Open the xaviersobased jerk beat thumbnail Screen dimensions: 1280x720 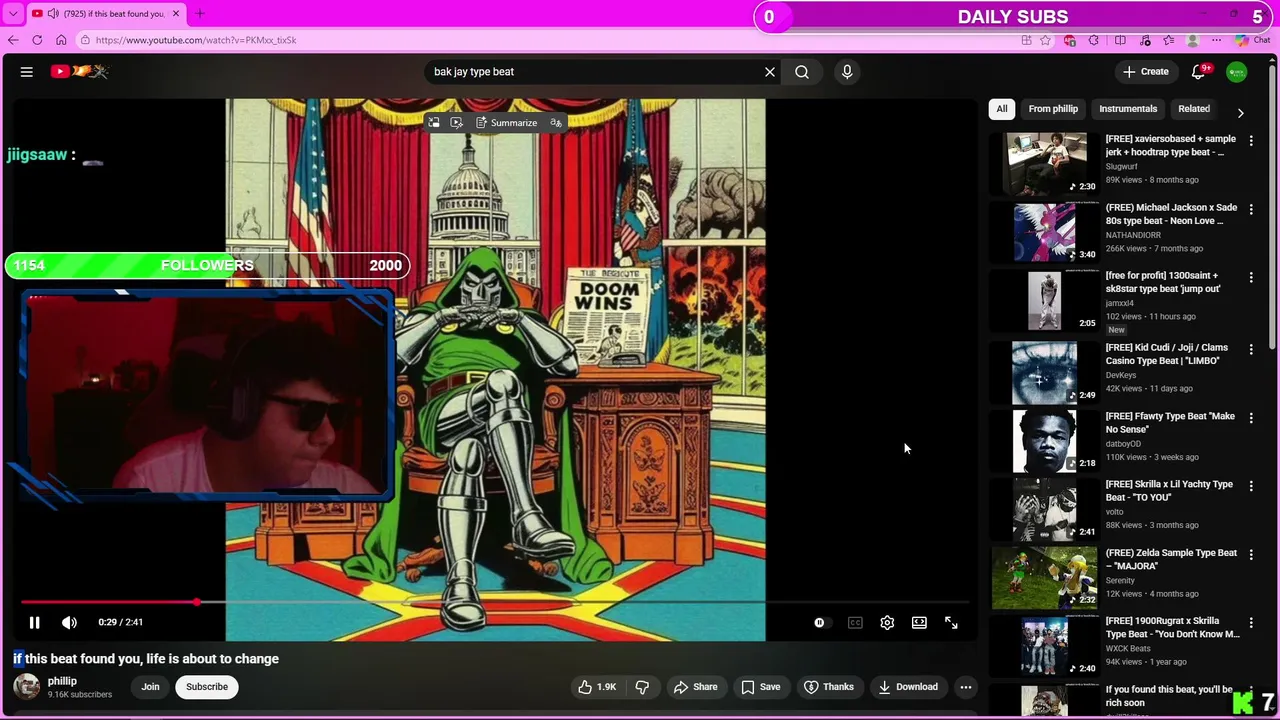pyautogui.click(x=1044, y=163)
